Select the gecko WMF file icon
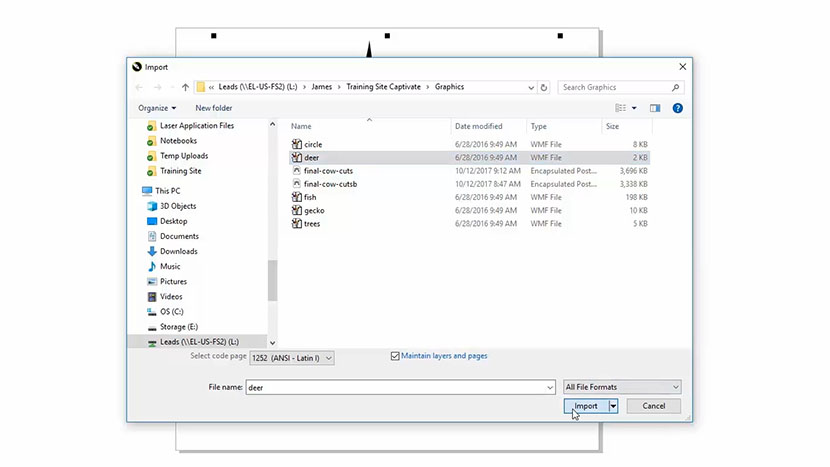 pyautogui.click(x=297, y=210)
